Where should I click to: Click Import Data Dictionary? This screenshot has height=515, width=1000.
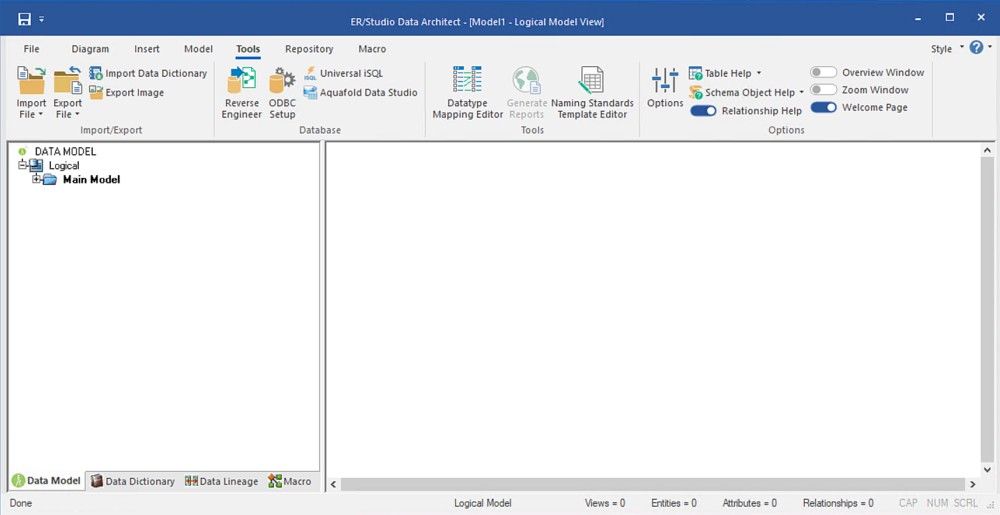coord(148,73)
